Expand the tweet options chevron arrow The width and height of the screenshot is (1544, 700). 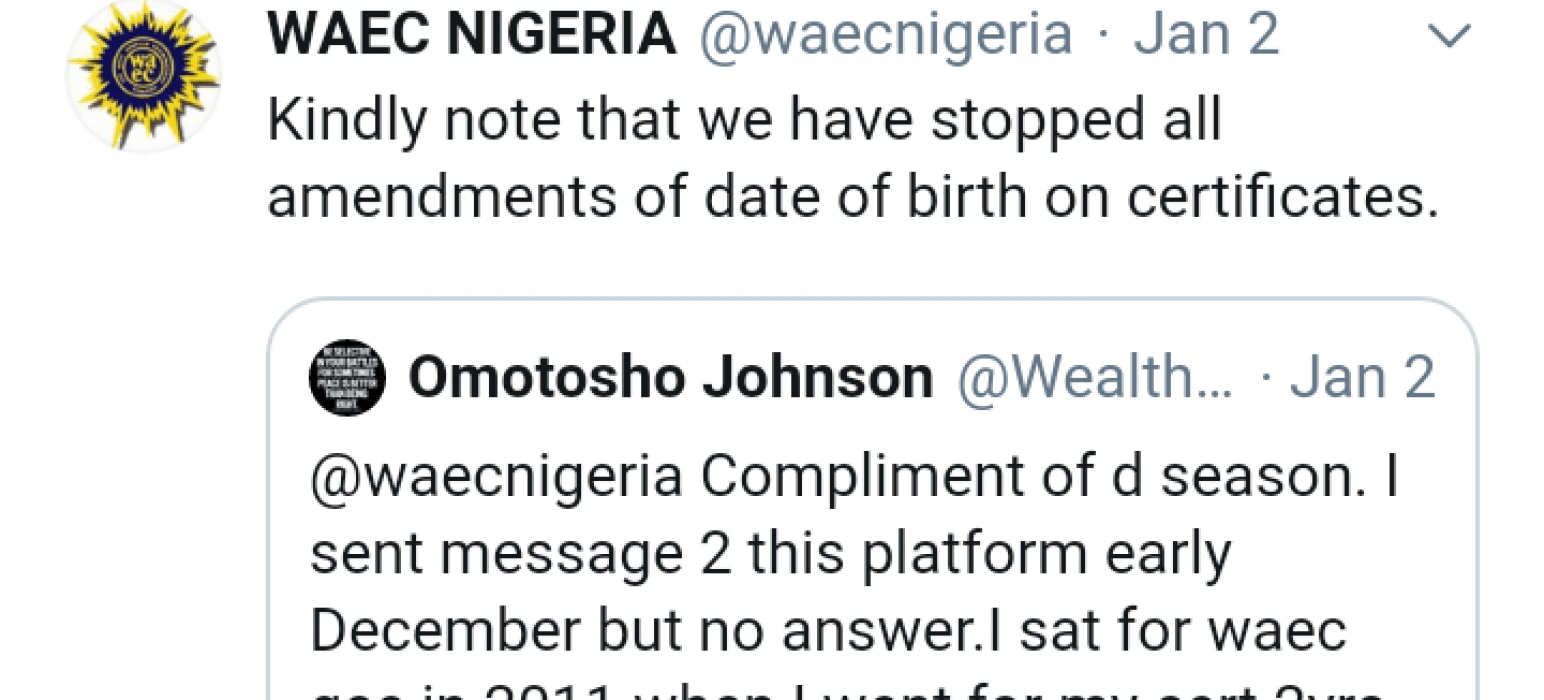click(x=1449, y=37)
